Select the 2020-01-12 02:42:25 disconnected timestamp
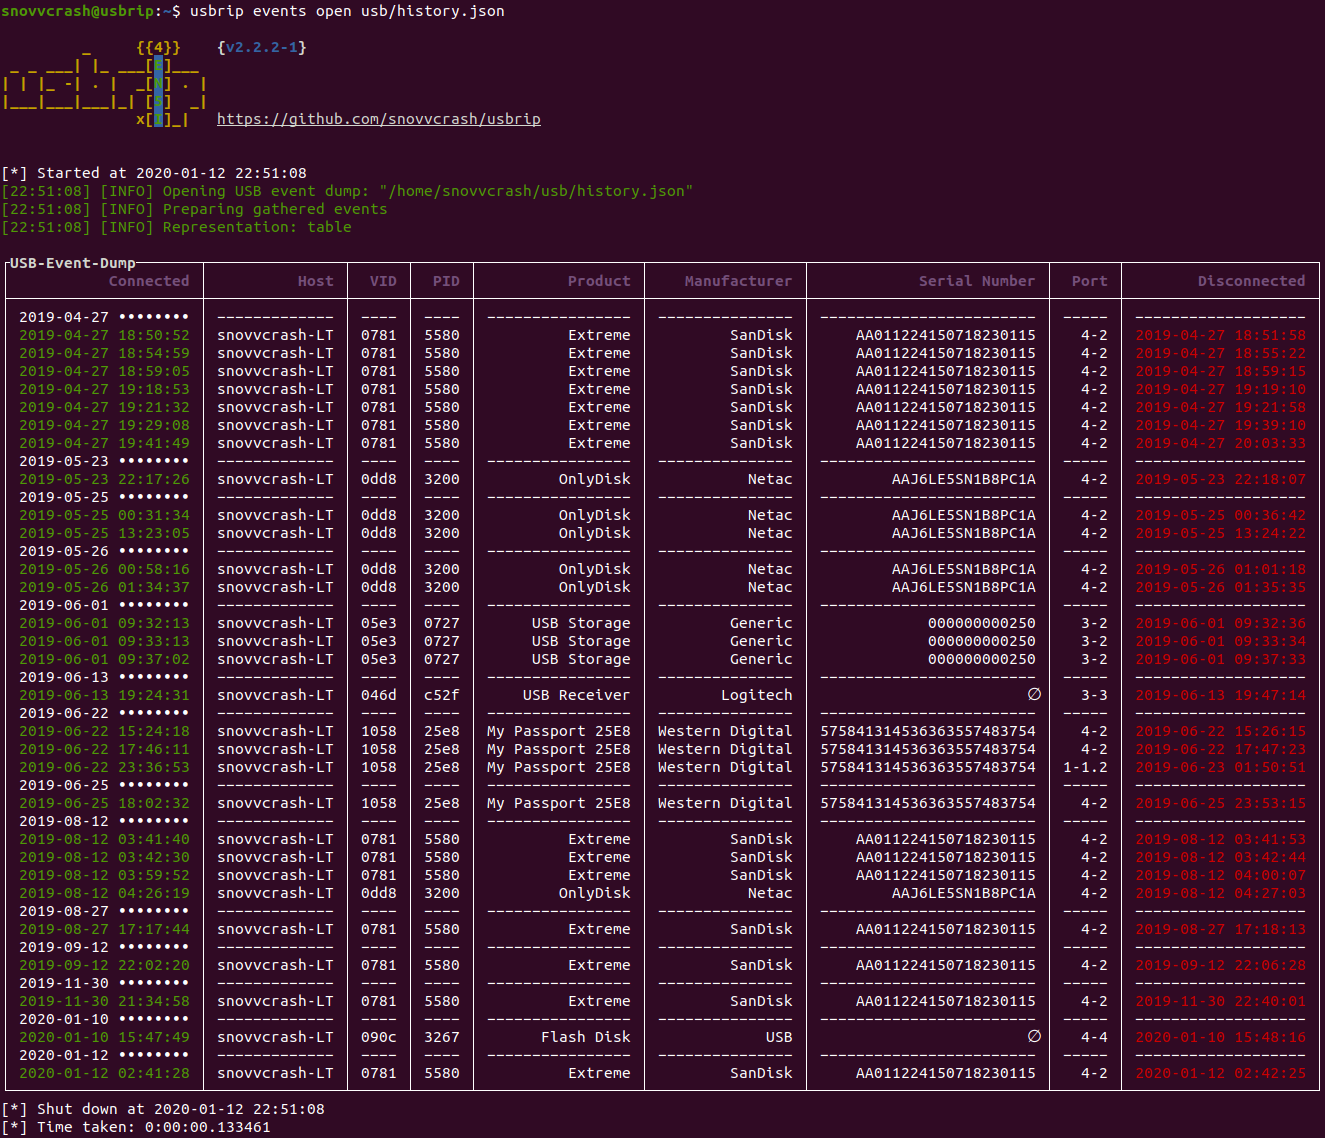 pyautogui.click(x=1220, y=1073)
